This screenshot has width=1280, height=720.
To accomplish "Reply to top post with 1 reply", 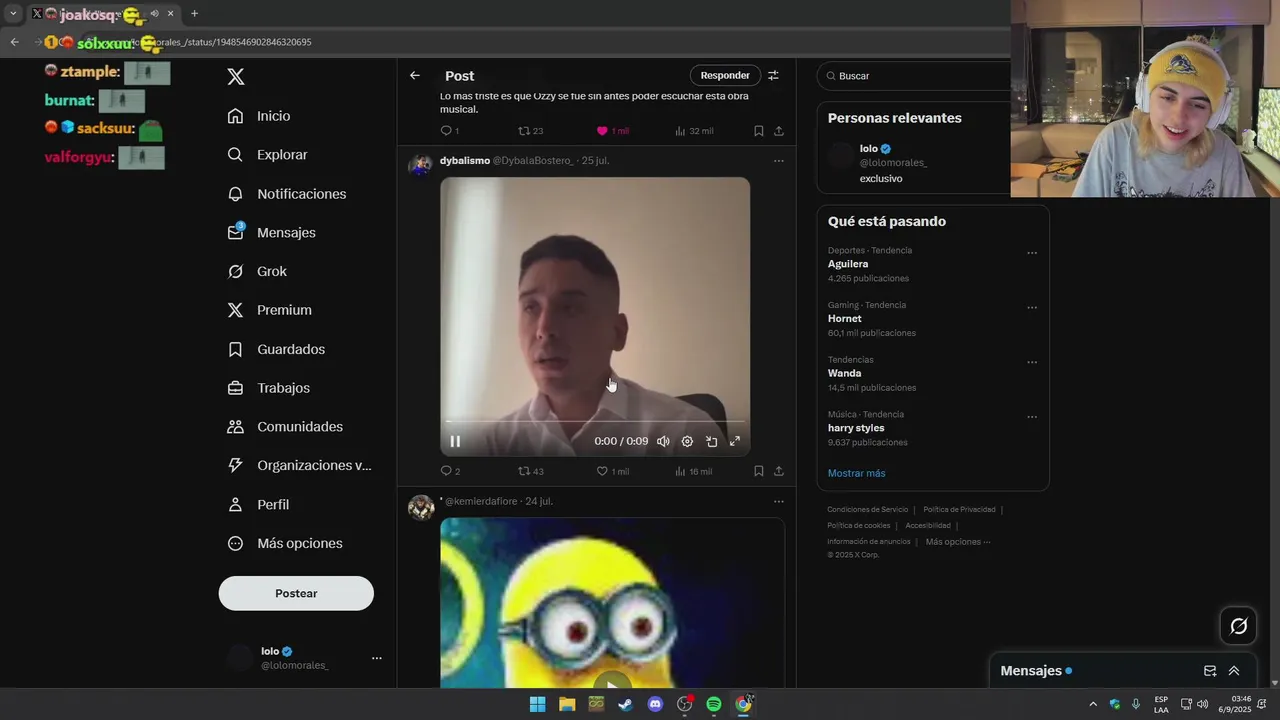I will [450, 131].
